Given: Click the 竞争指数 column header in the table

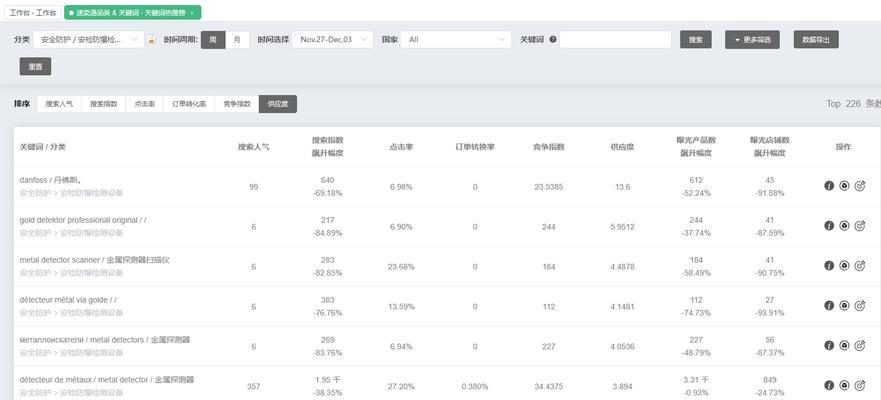Looking at the screenshot, I should [x=549, y=147].
